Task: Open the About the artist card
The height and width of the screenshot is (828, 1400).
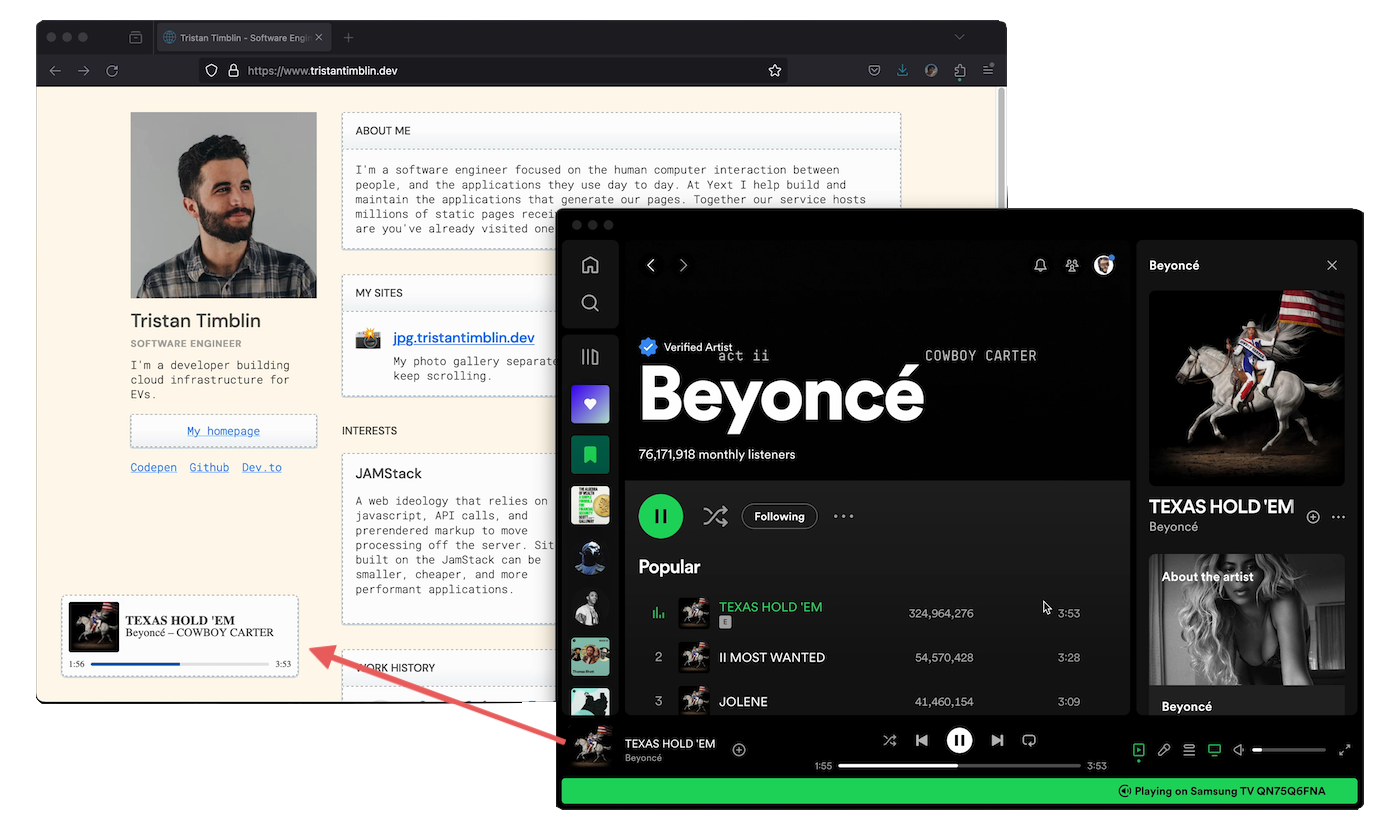Action: pos(1247,634)
